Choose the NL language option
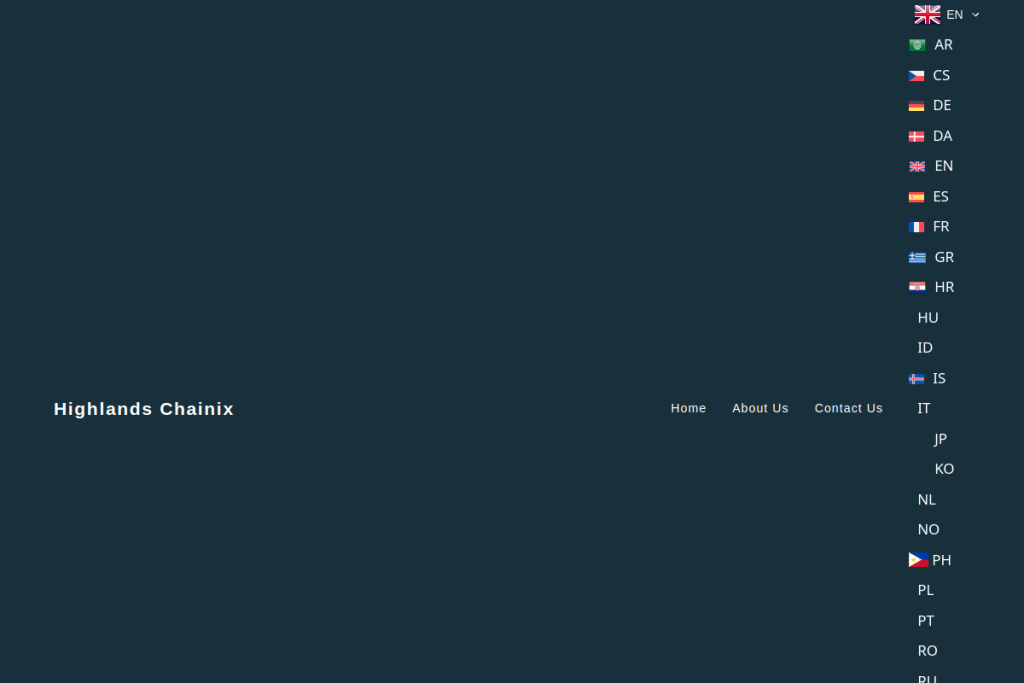This screenshot has height=683, width=1024. pyautogui.click(x=927, y=499)
